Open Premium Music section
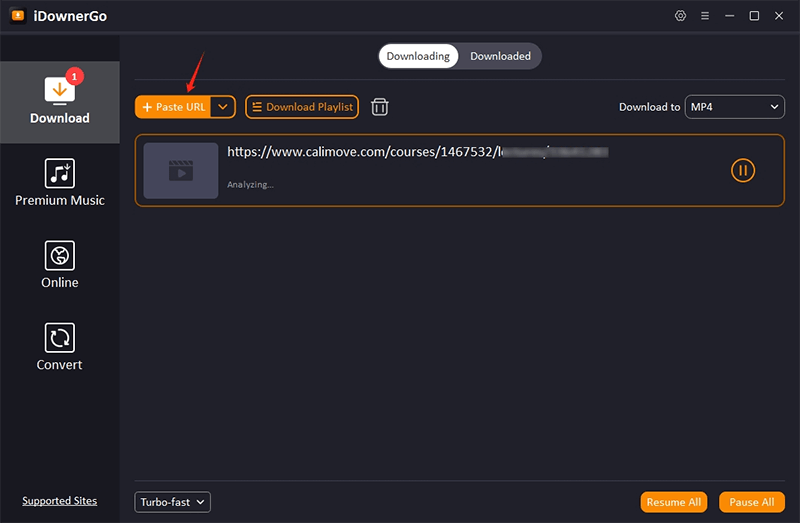 coord(59,183)
